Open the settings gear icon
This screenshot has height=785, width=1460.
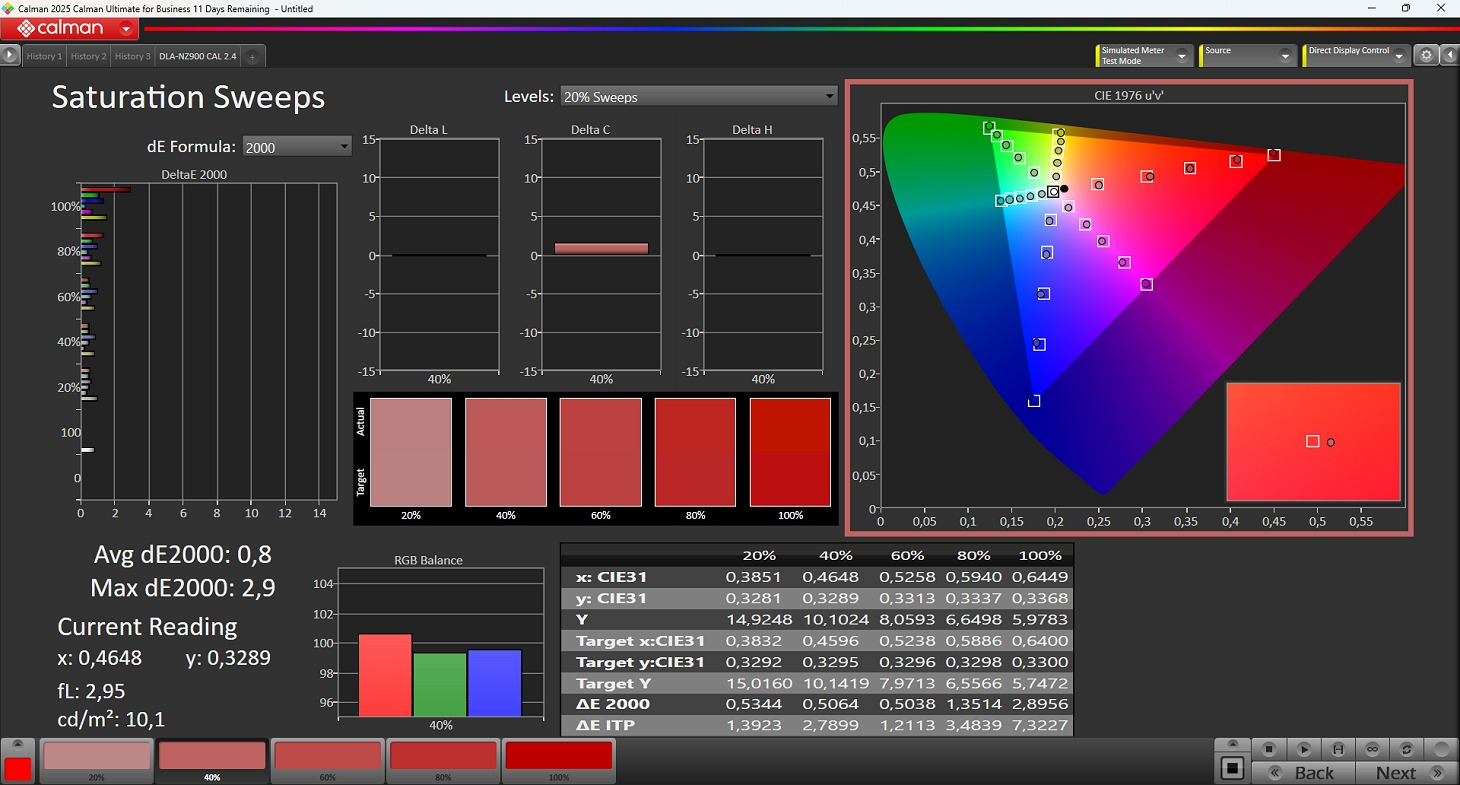tap(1427, 56)
